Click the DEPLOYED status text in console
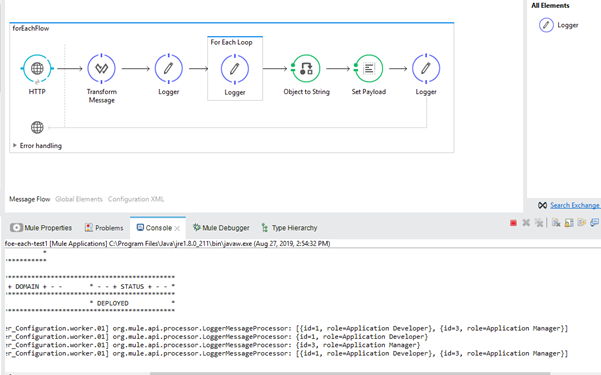 coord(113,303)
